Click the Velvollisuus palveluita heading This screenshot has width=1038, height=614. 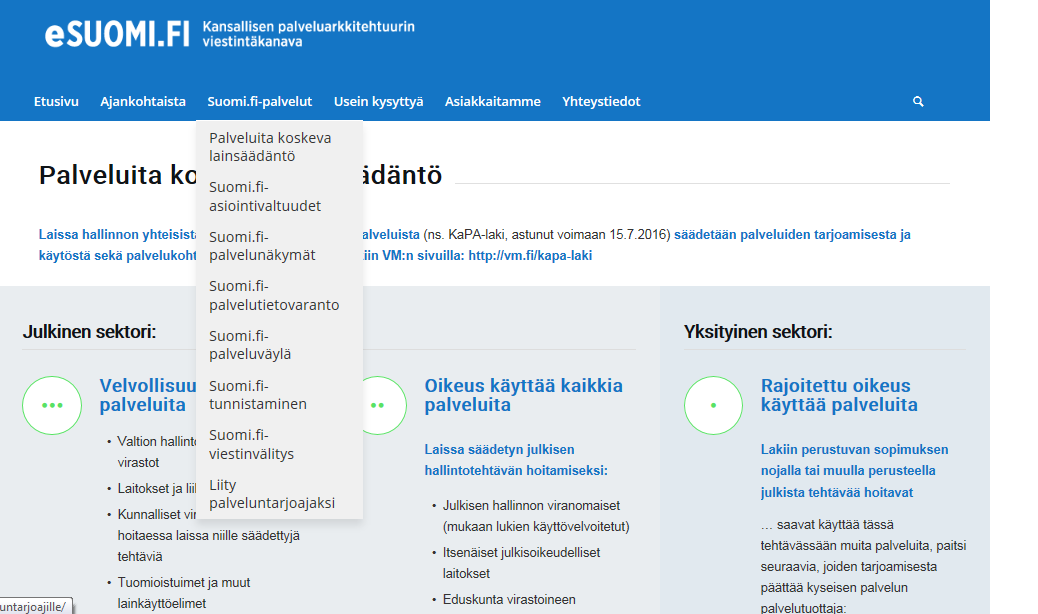[x=148, y=395]
